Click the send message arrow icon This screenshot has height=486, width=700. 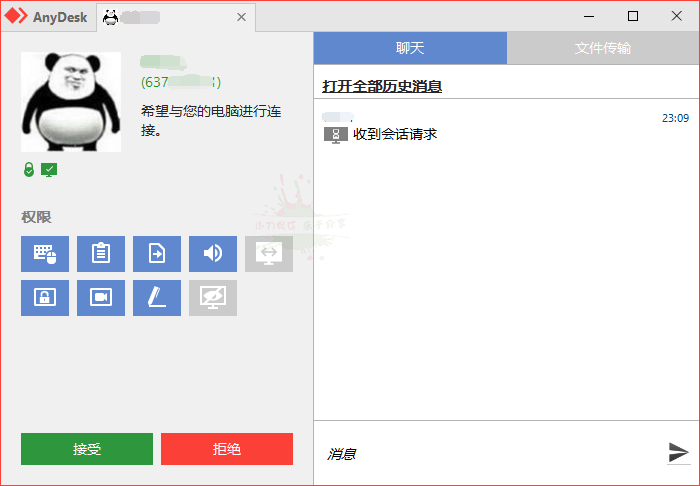[678, 452]
